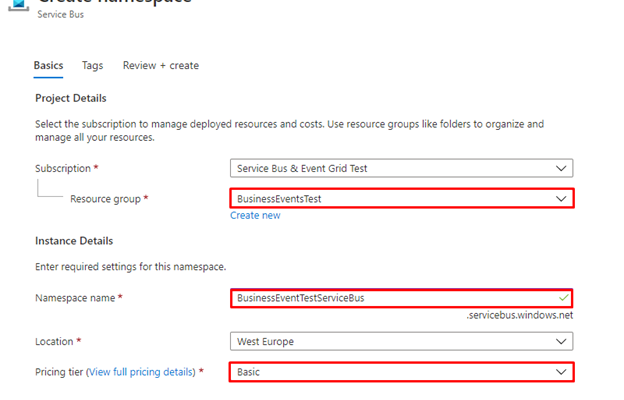Screen dimensions: 624x400
Task: Open the Subscription dropdown
Action: (x=401, y=168)
